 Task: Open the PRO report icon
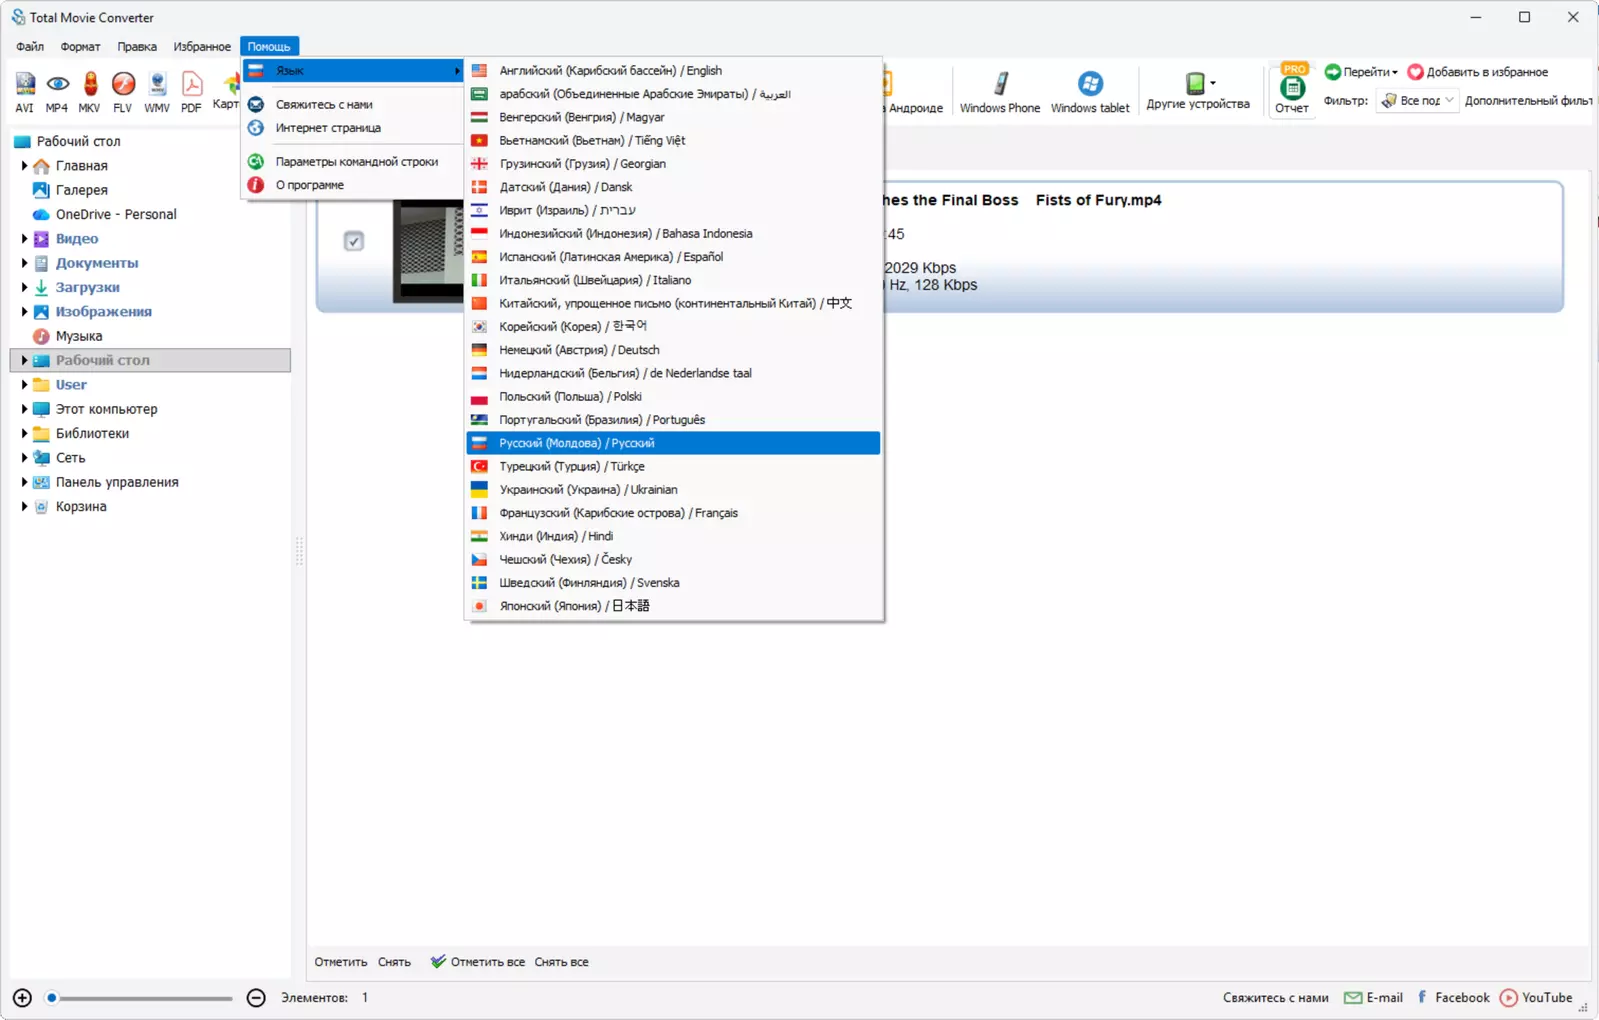[x=1292, y=90]
